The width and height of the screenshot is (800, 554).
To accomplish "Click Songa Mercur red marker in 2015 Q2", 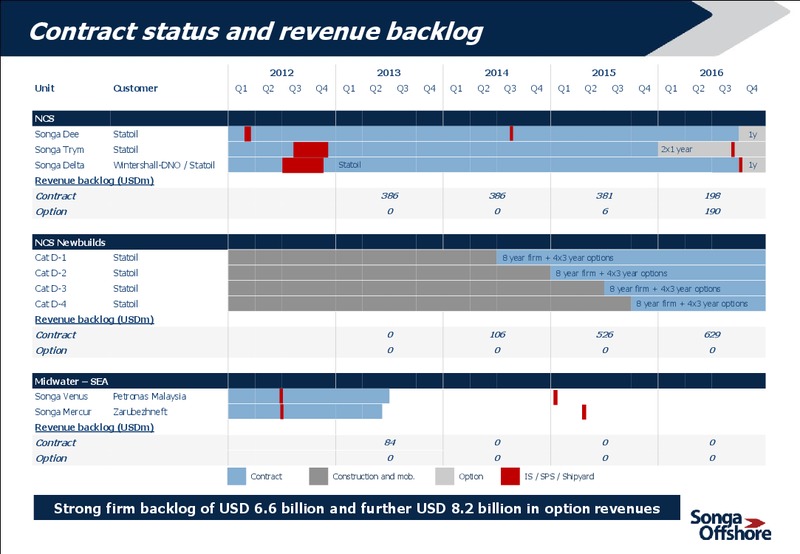I will 584,412.
